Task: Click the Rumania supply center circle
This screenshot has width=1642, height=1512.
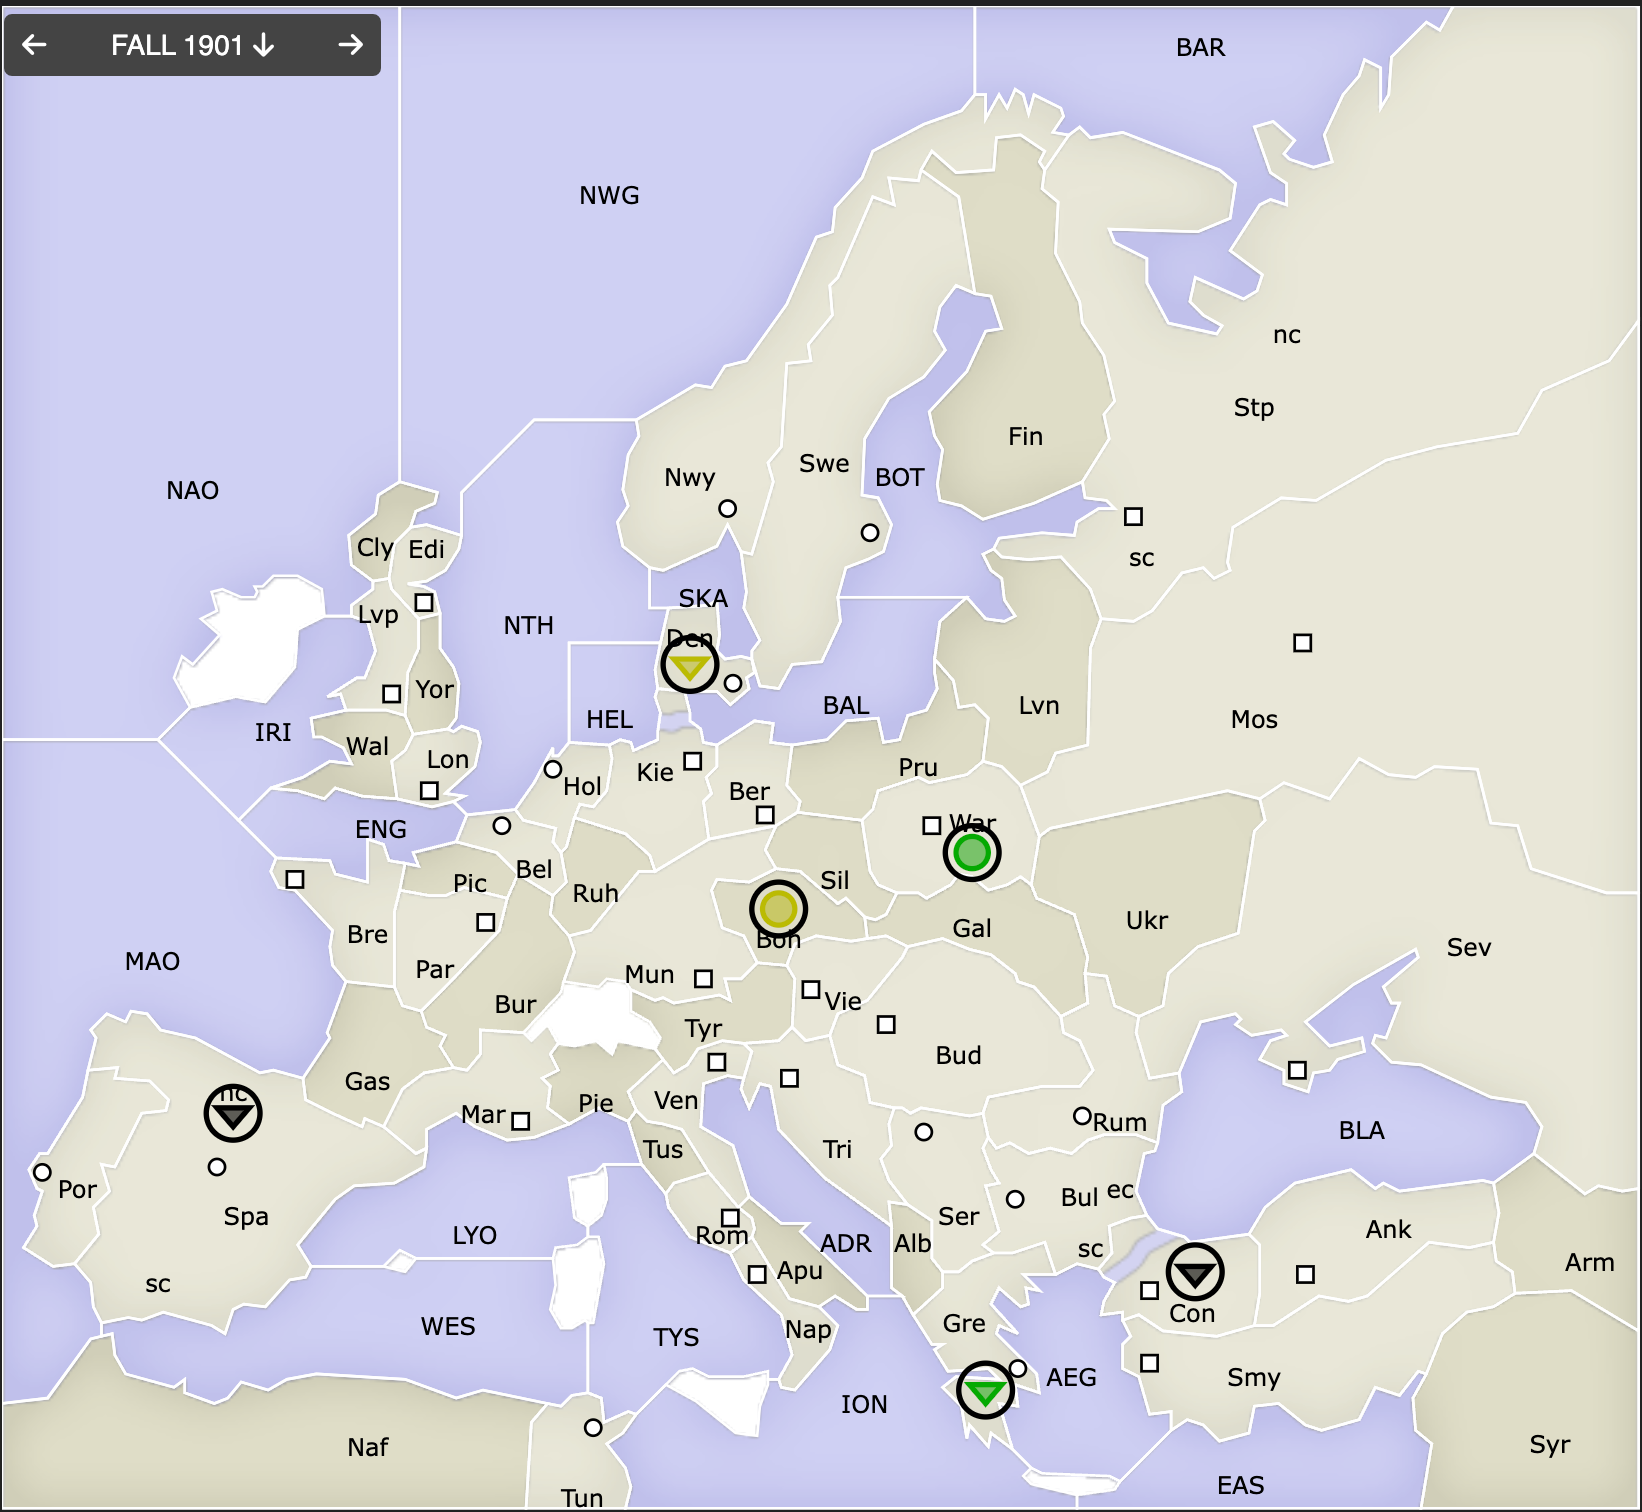Action: 1081,1115
